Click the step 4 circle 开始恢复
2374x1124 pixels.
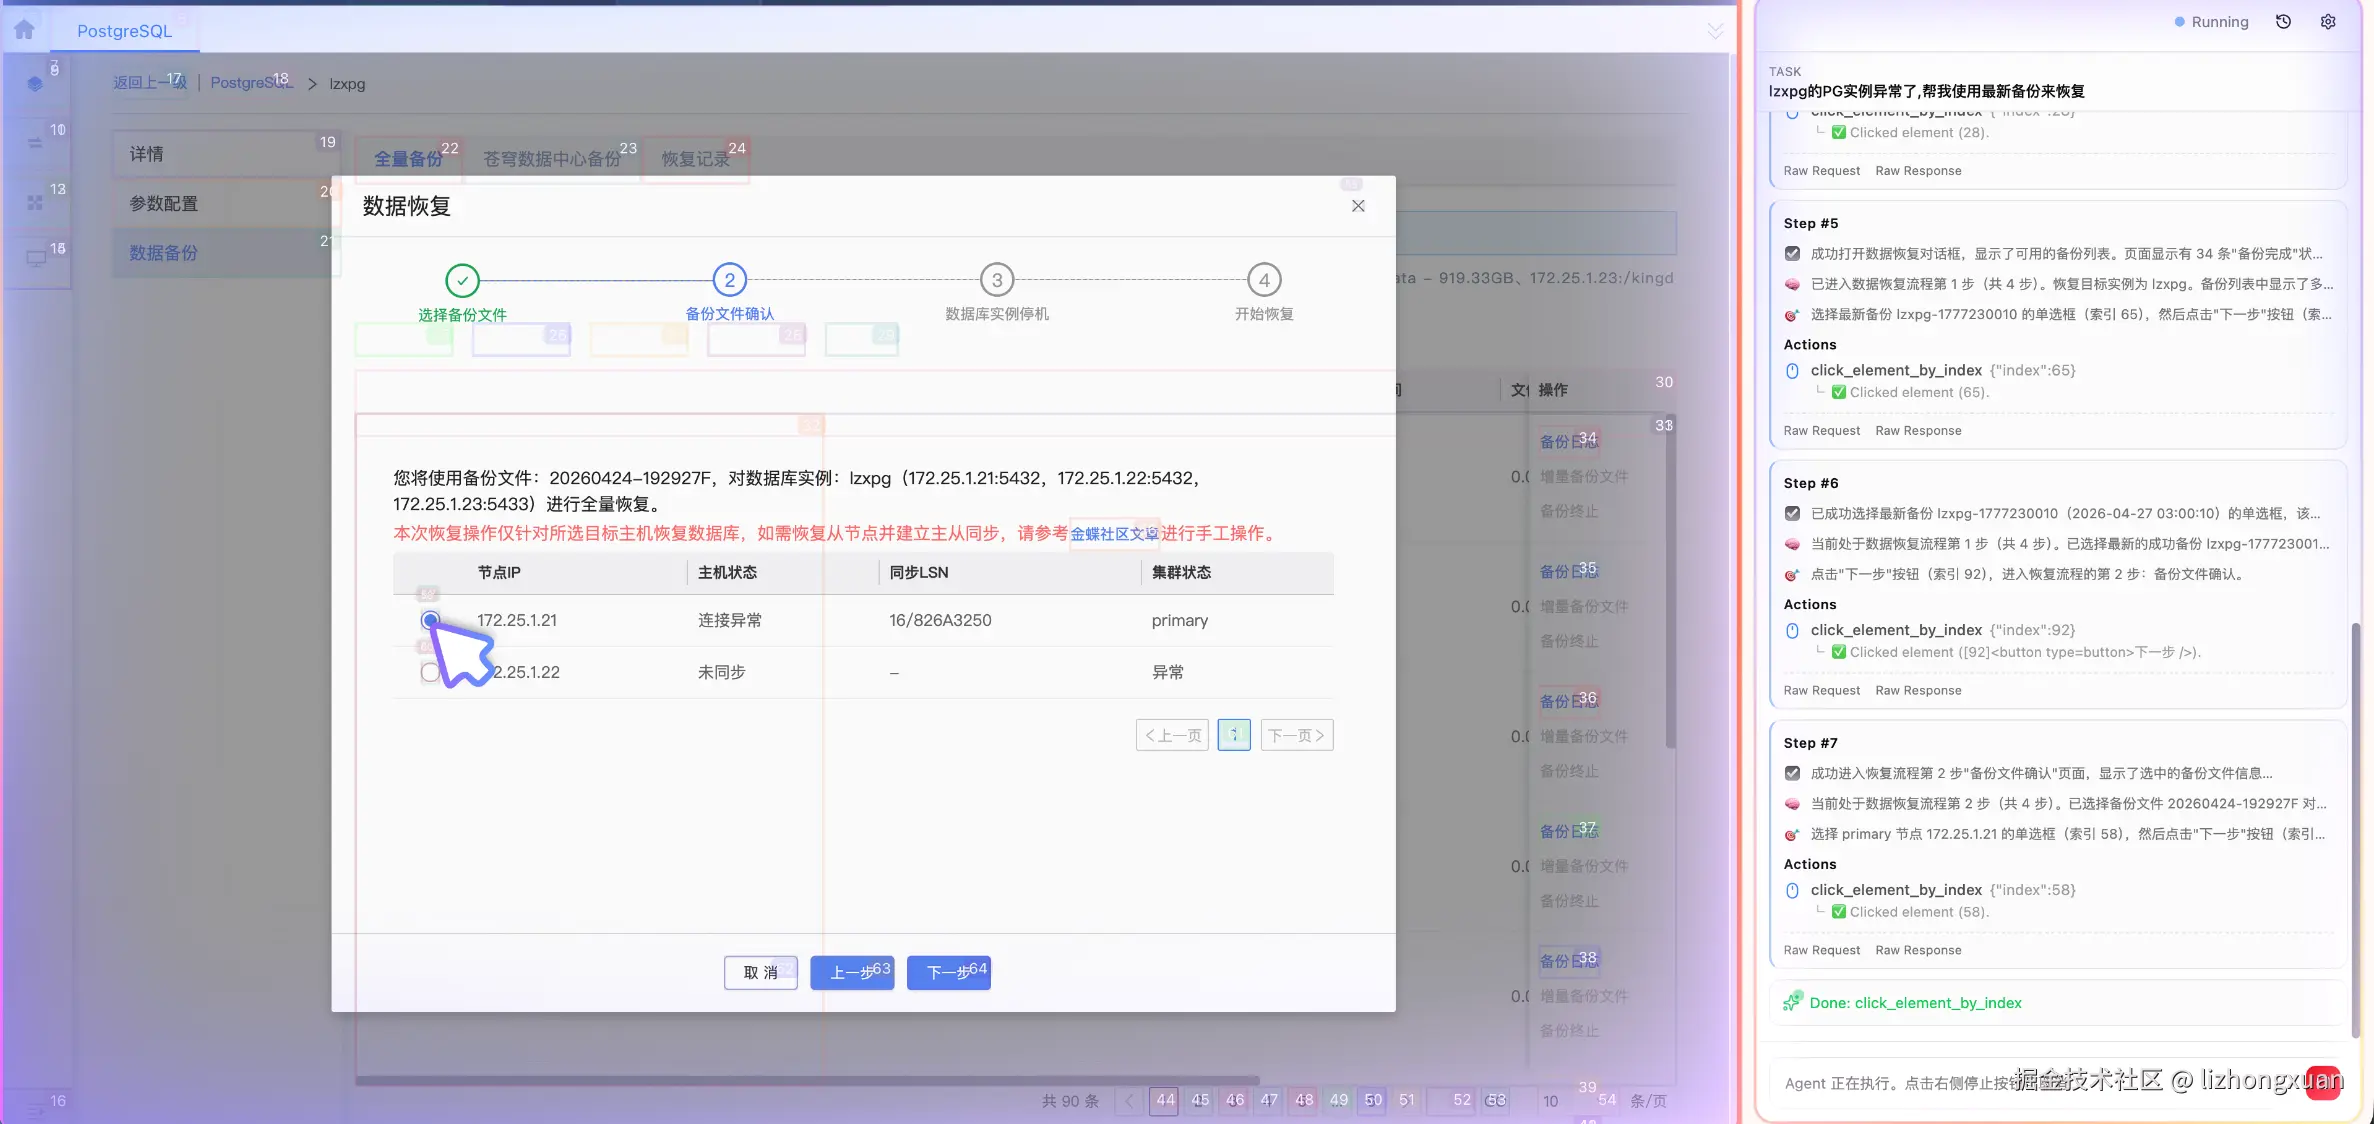click(x=1264, y=280)
